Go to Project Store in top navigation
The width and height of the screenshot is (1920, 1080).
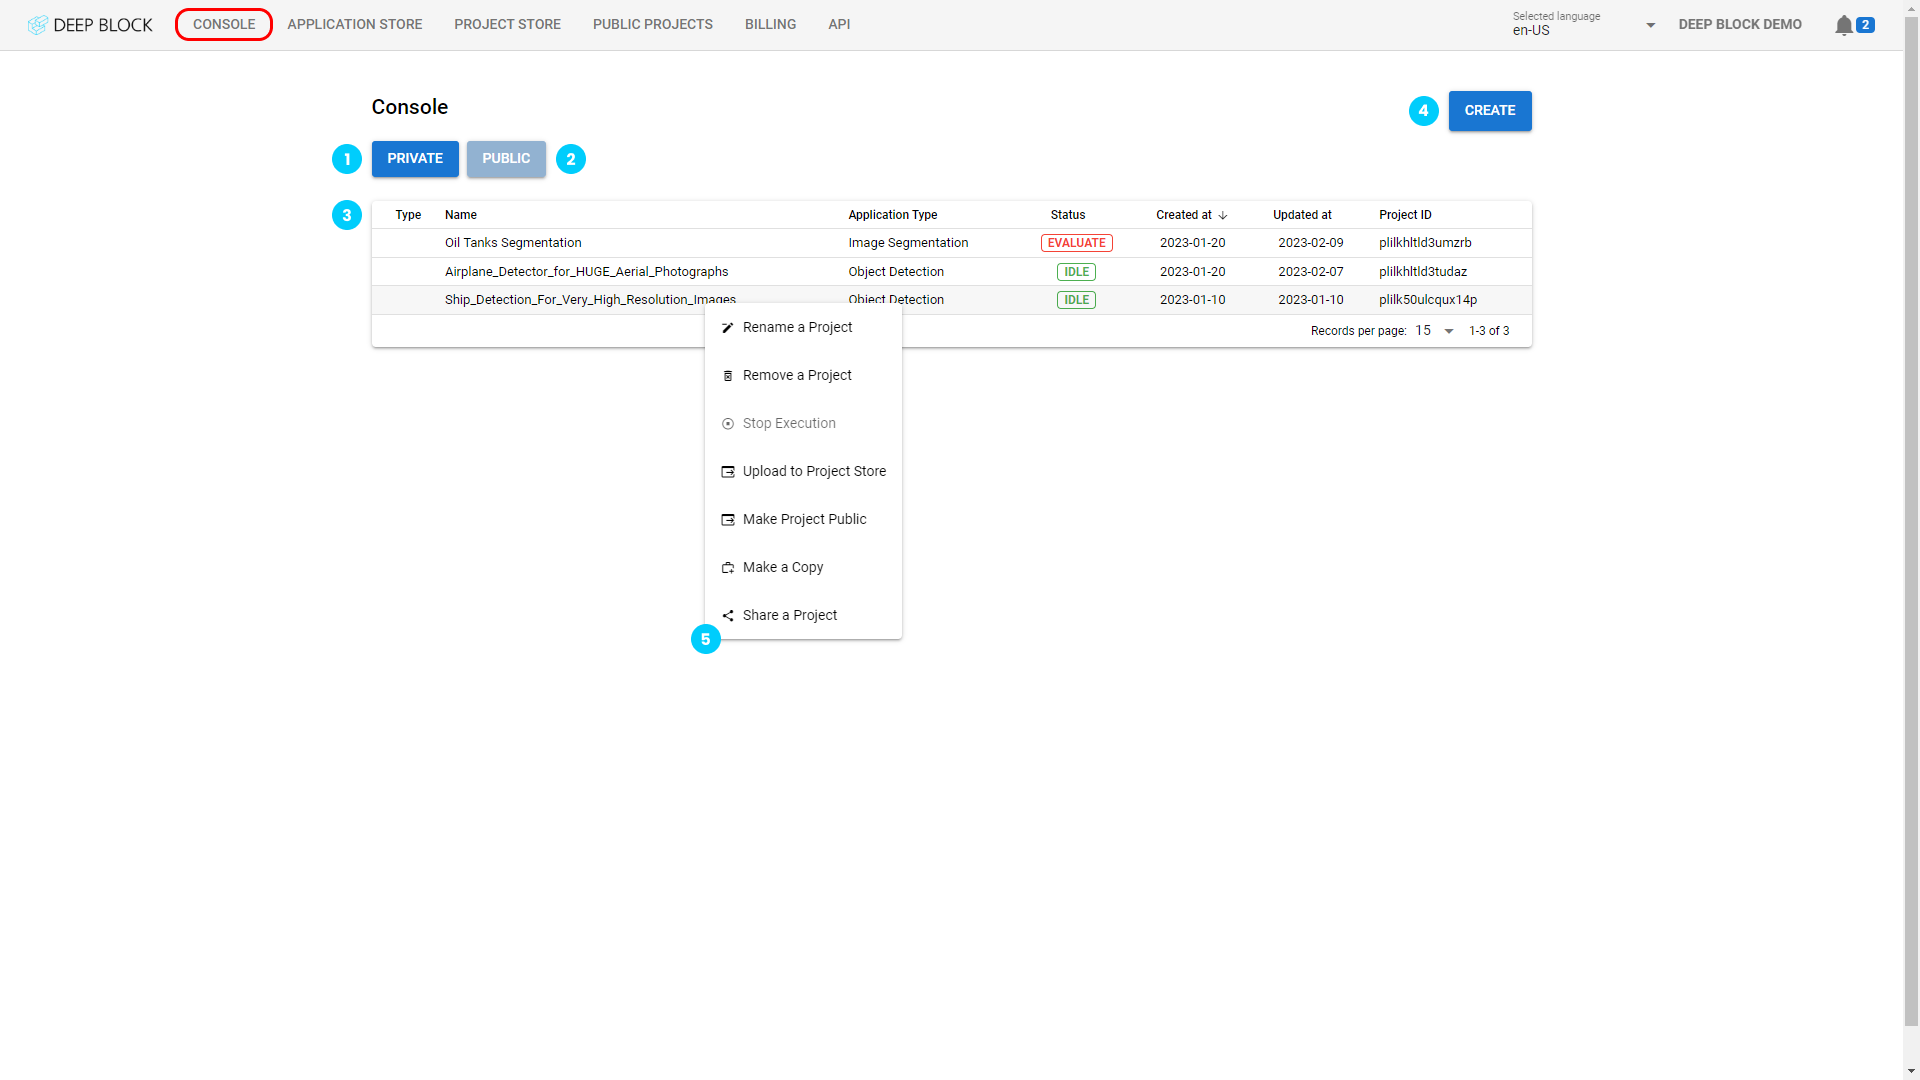[x=507, y=24]
